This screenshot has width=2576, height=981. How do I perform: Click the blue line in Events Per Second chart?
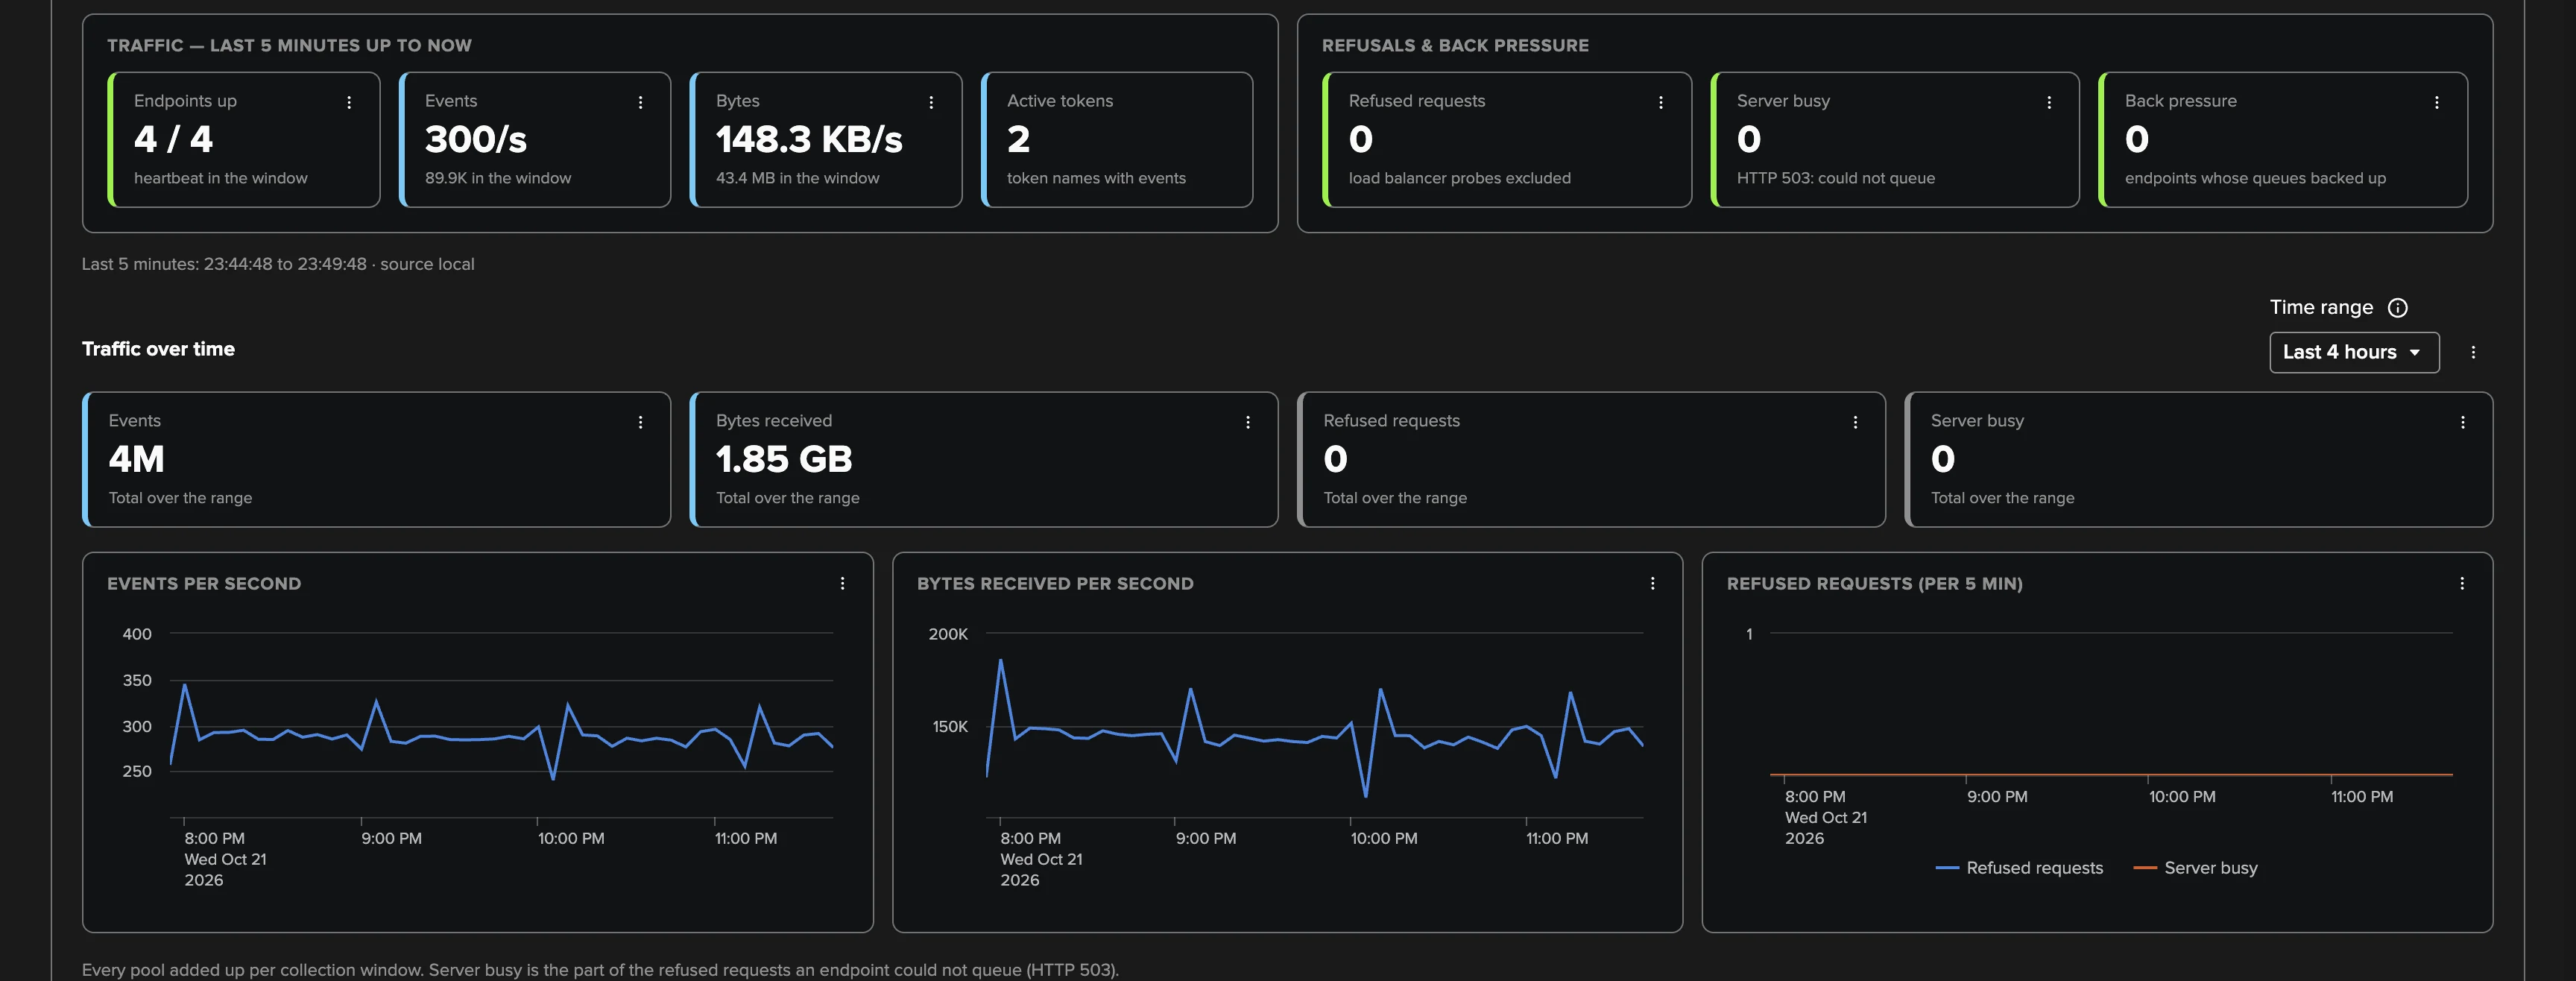463,739
